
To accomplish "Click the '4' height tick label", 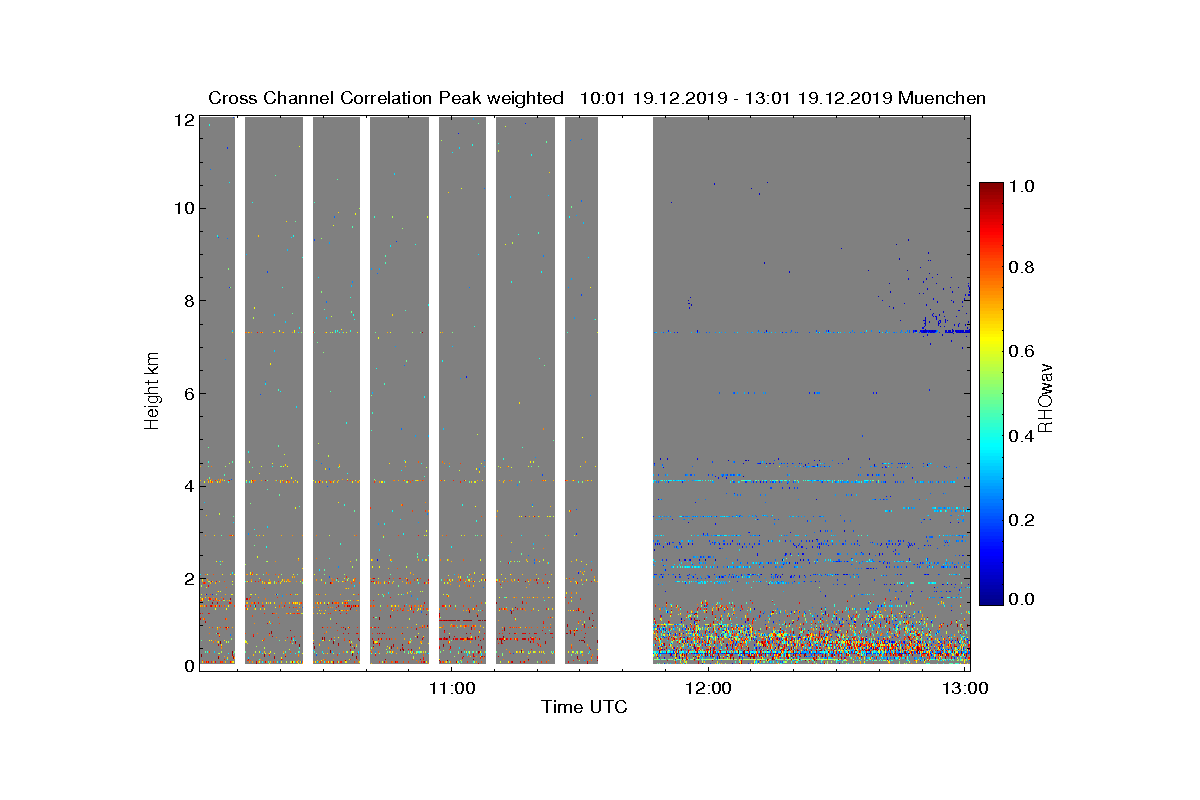I will 187,485.
